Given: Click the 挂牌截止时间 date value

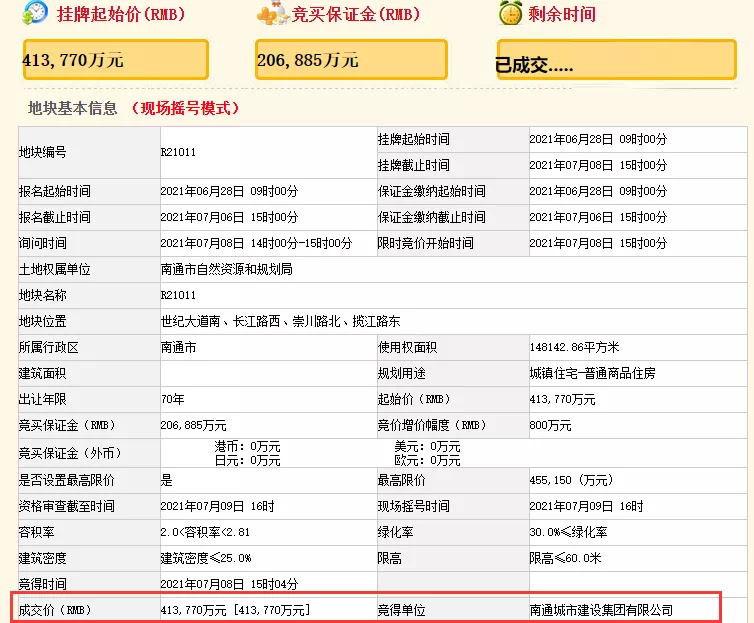Looking at the screenshot, I should pos(598,165).
